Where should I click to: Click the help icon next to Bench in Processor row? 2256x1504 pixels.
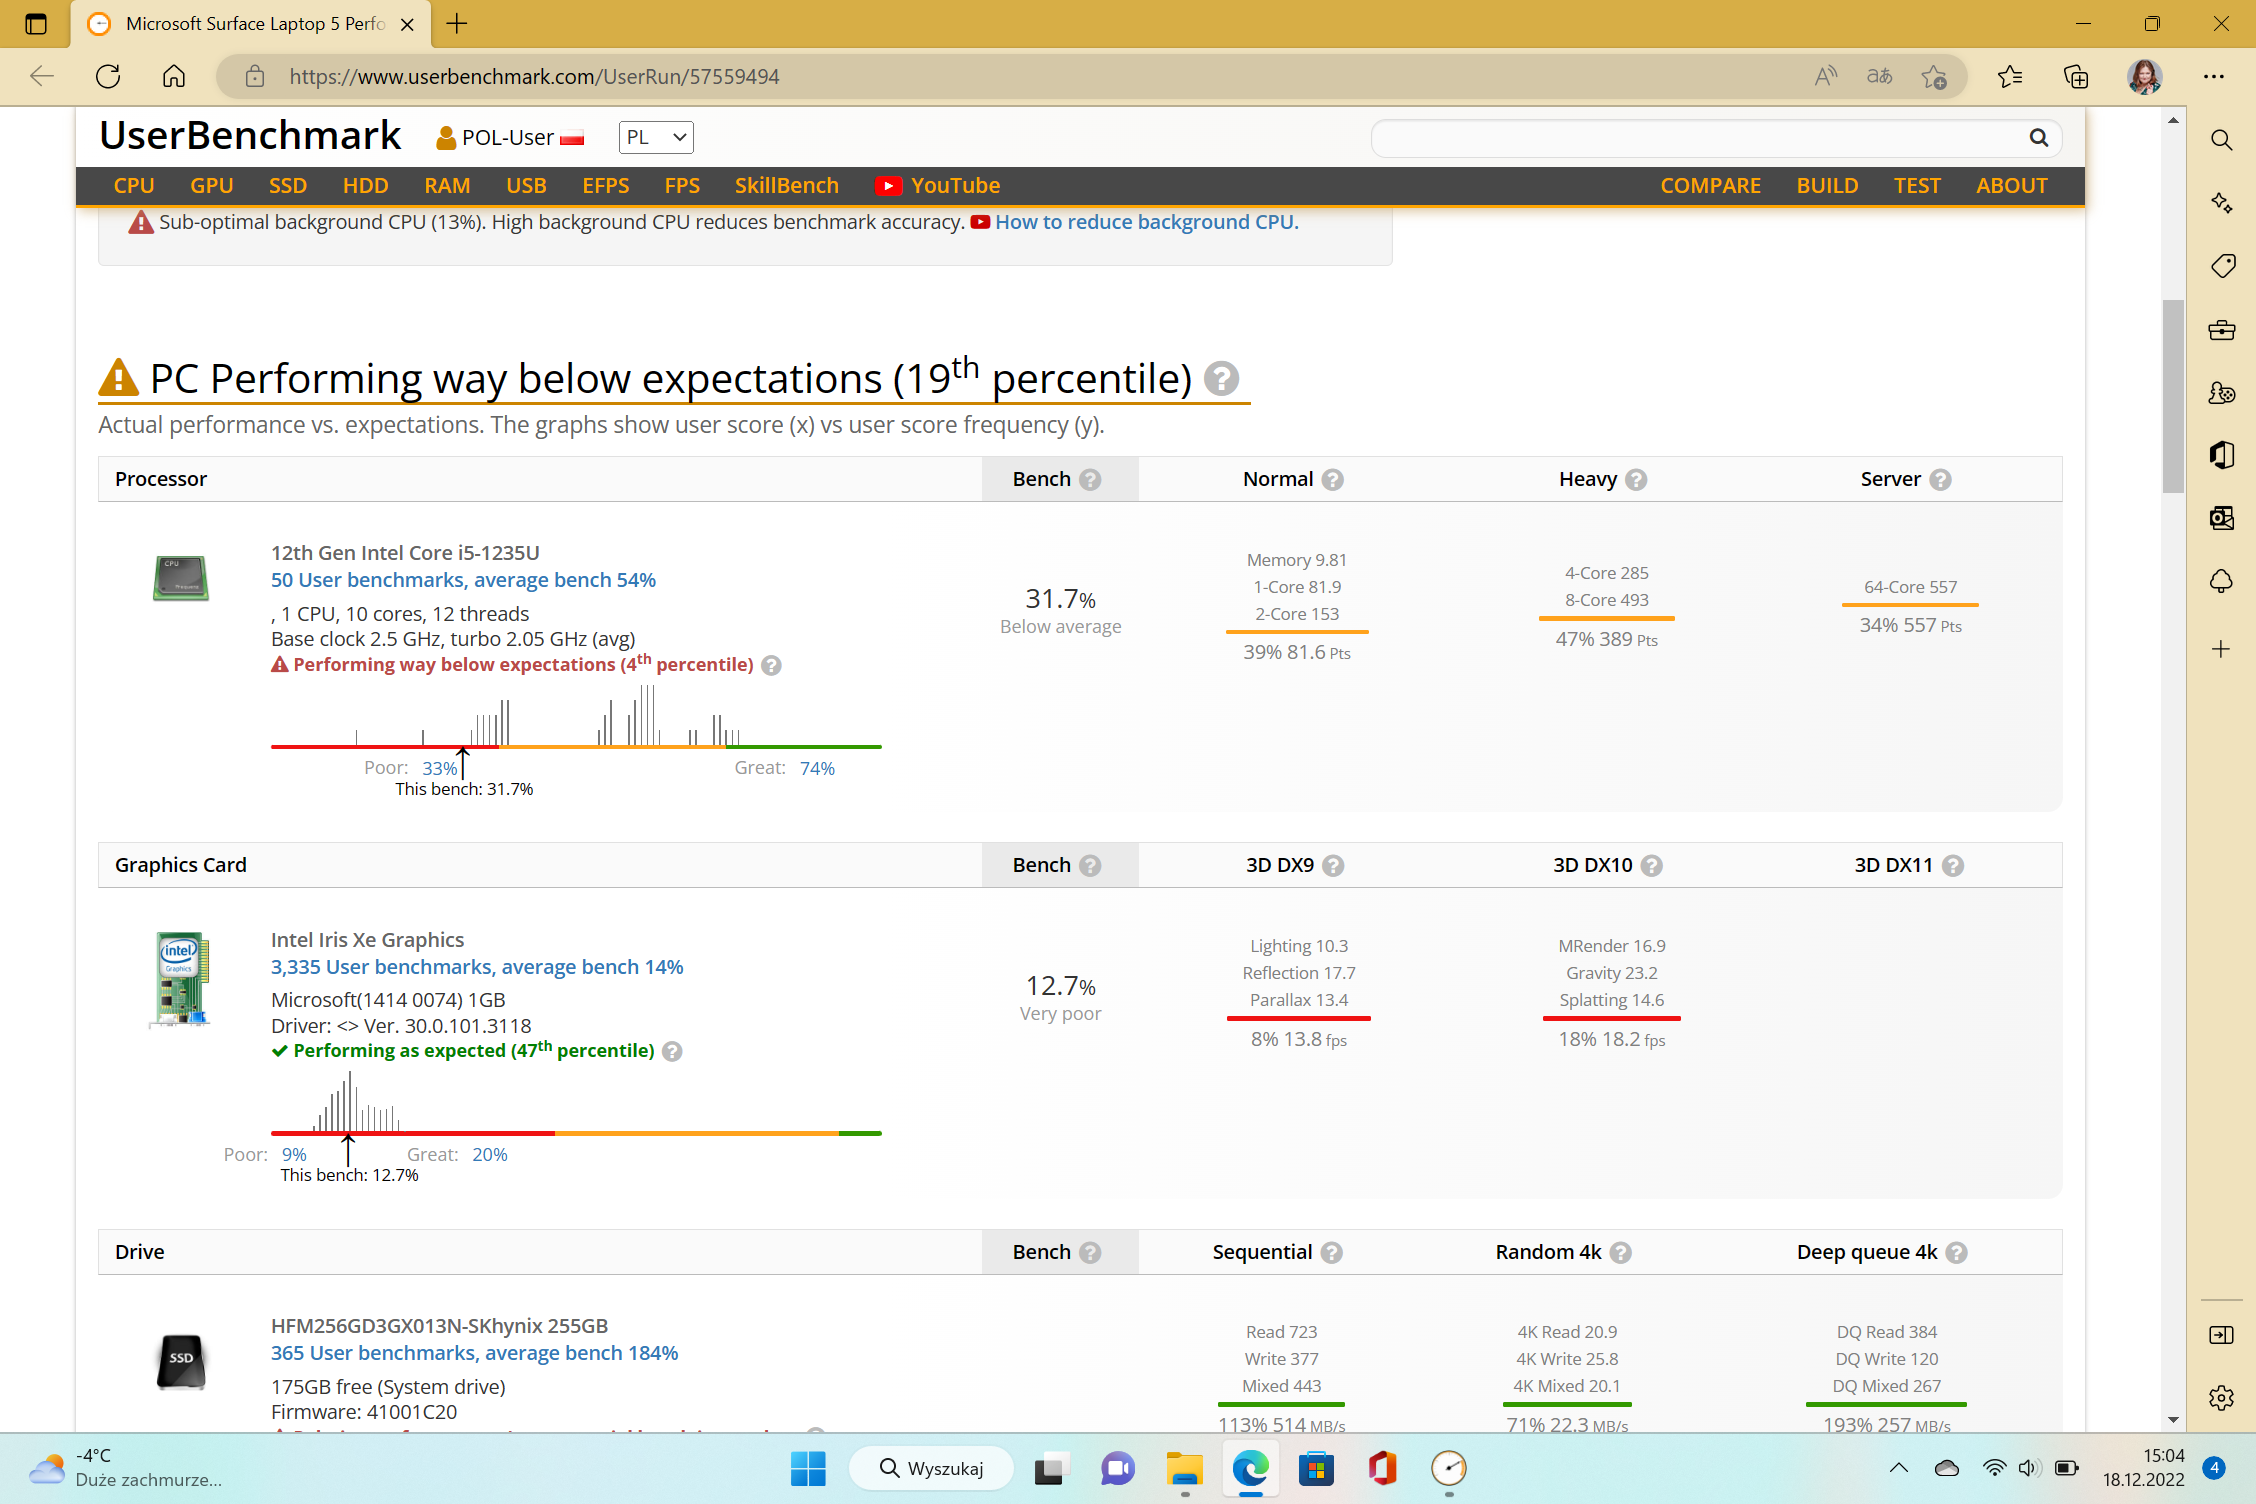(x=1091, y=480)
